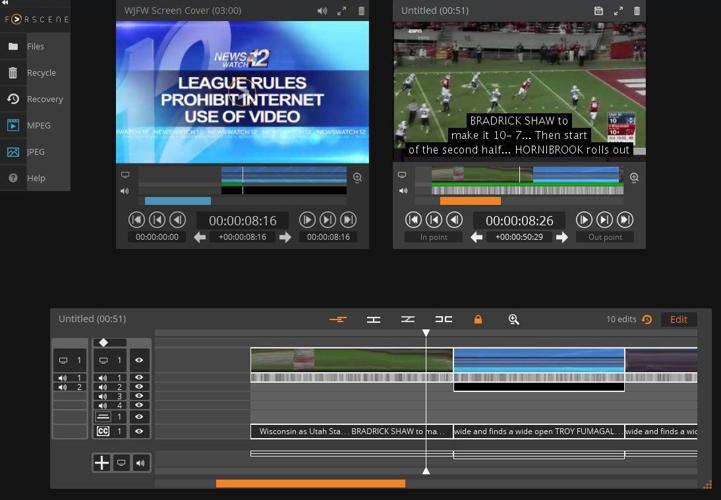This screenshot has width=721, height=500.
Task: Jump to end in WJFW Screen Cover player
Action: click(348, 220)
